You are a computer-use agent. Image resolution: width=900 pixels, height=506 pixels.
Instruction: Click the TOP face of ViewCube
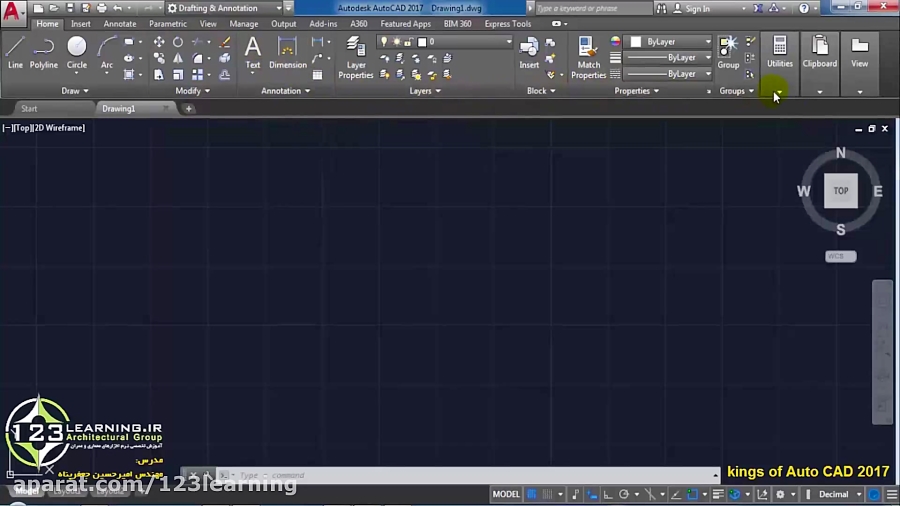pyautogui.click(x=841, y=191)
